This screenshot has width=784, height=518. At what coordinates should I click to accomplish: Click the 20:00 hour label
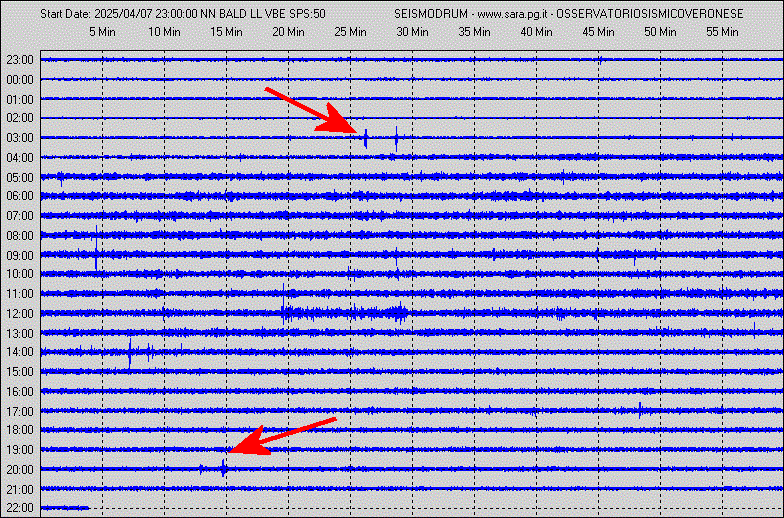[x=20, y=470]
